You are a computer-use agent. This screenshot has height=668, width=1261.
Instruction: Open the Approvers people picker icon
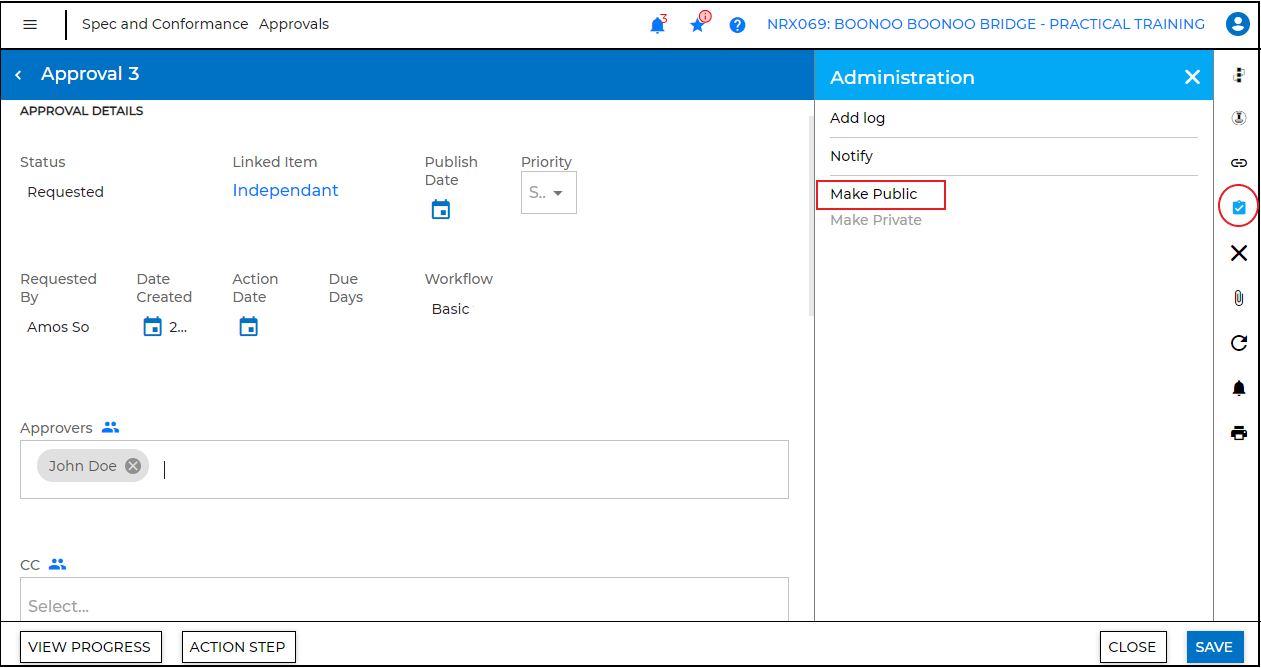110,427
